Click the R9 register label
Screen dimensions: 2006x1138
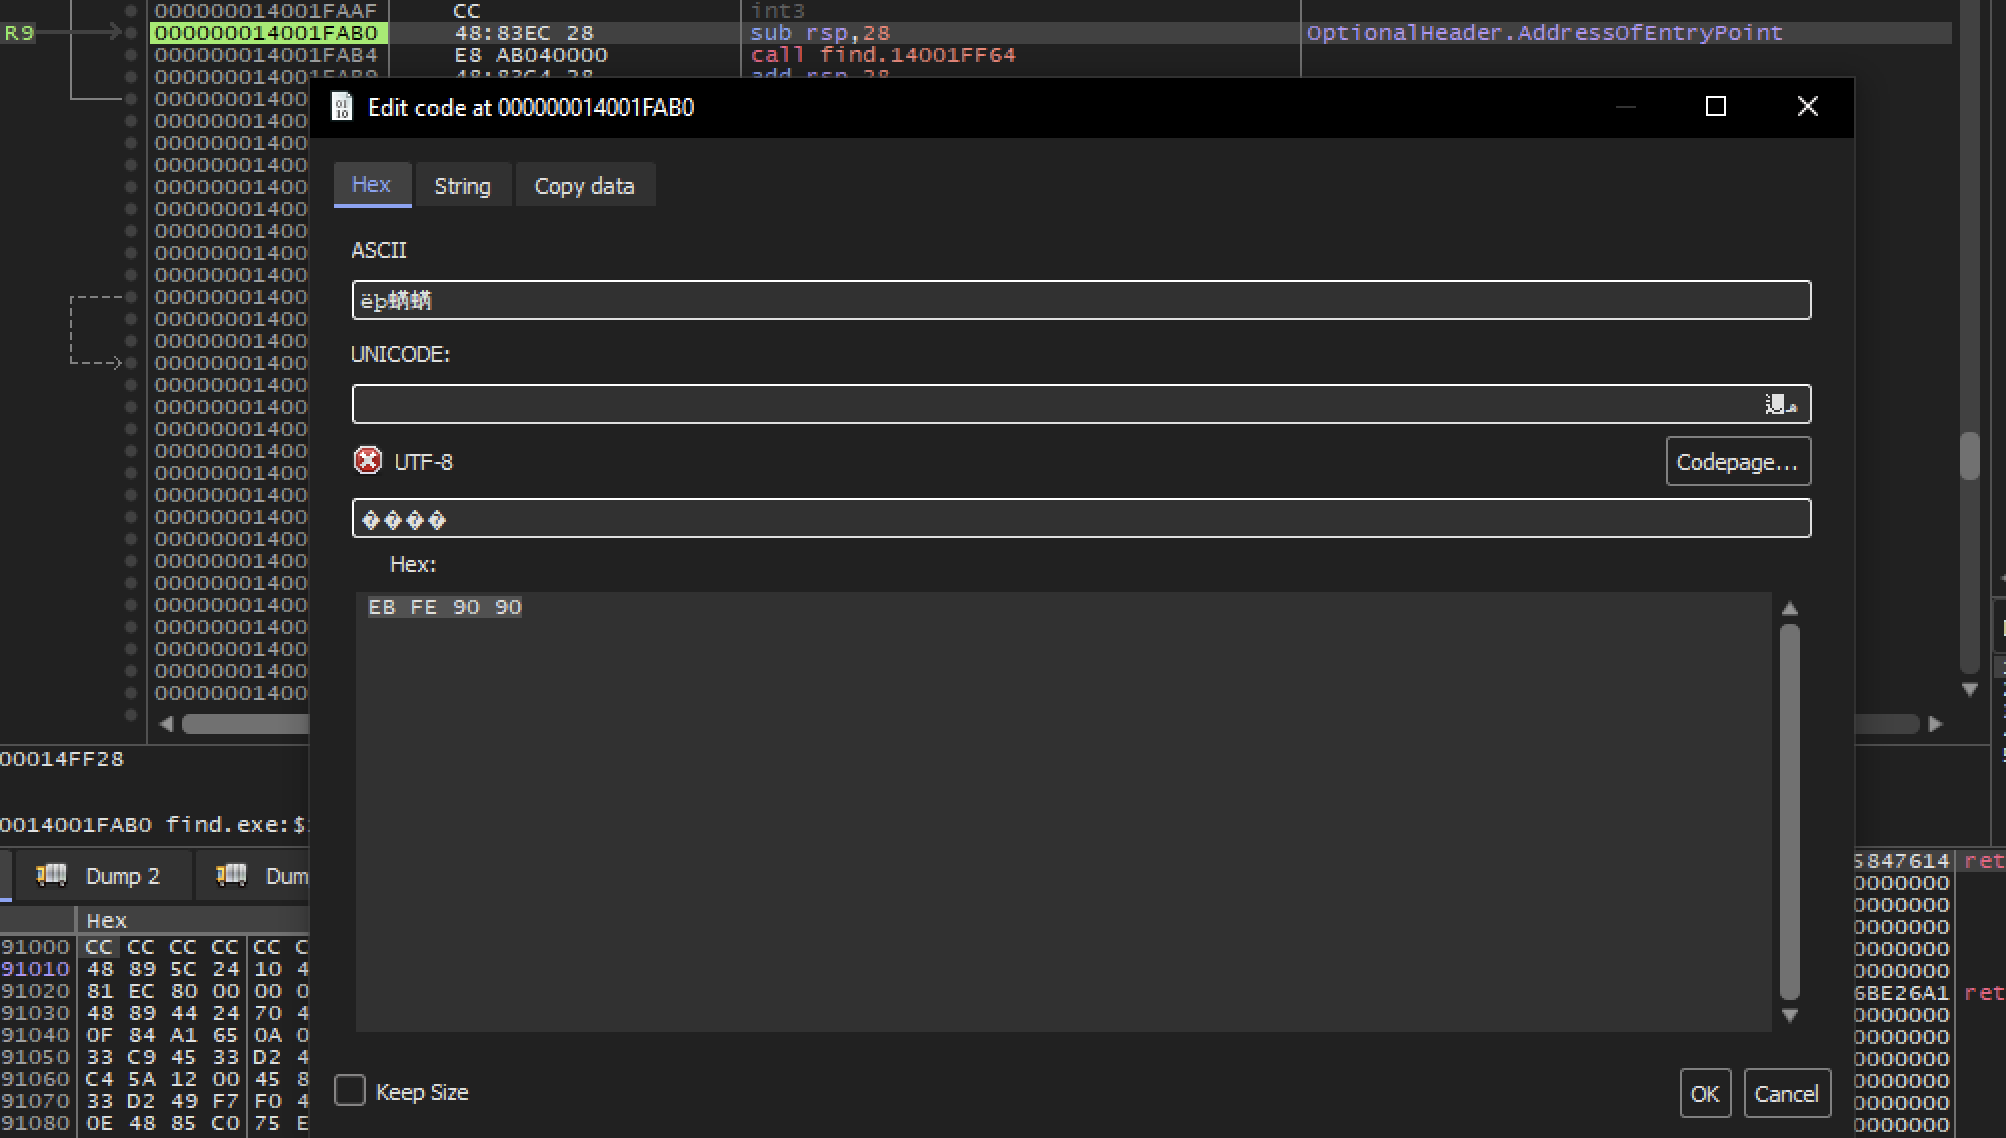(x=19, y=33)
